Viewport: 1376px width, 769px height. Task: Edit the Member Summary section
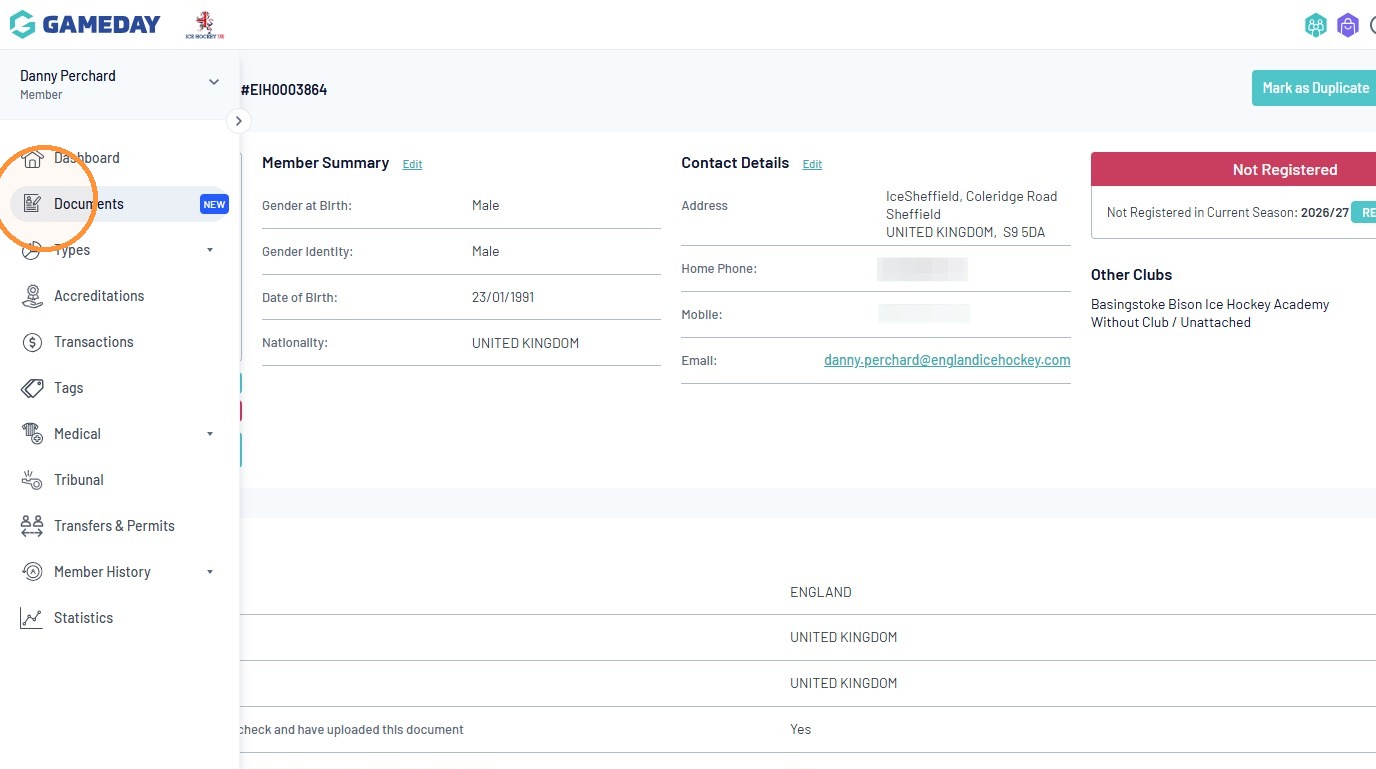pos(412,165)
